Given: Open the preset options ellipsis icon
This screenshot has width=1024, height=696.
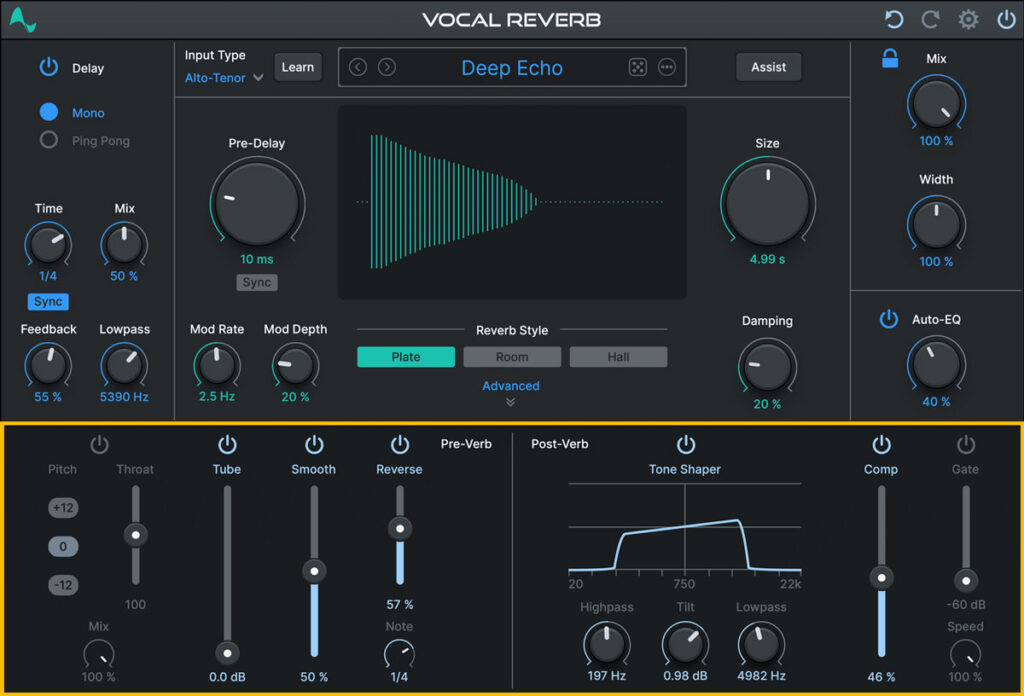Looking at the screenshot, I should tap(666, 67).
